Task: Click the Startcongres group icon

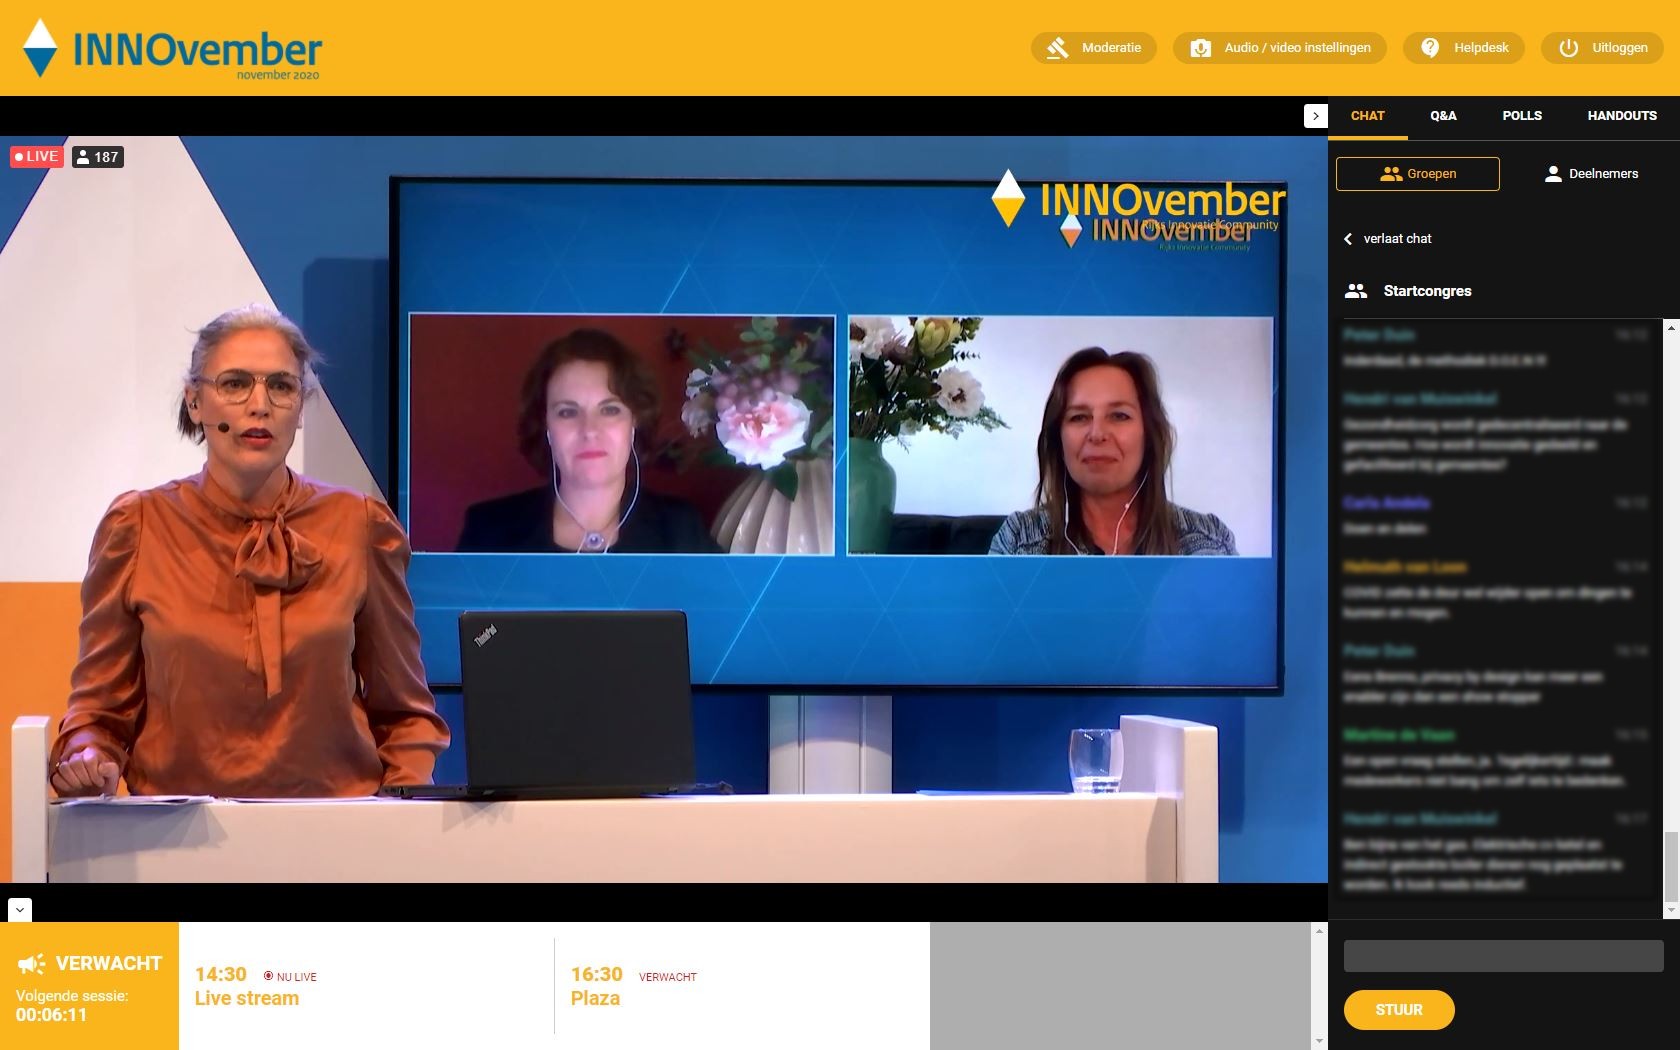Action: pos(1356,291)
